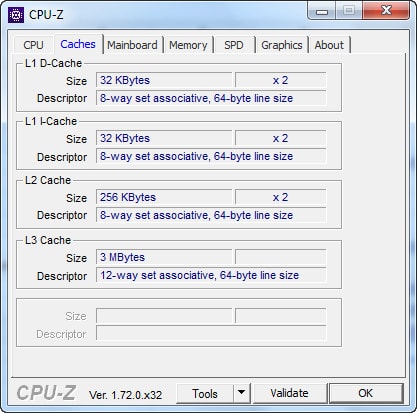Click L1 I-Cache x 2 count field
The height and width of the screenshot is (413, 417).
point(281,138)
